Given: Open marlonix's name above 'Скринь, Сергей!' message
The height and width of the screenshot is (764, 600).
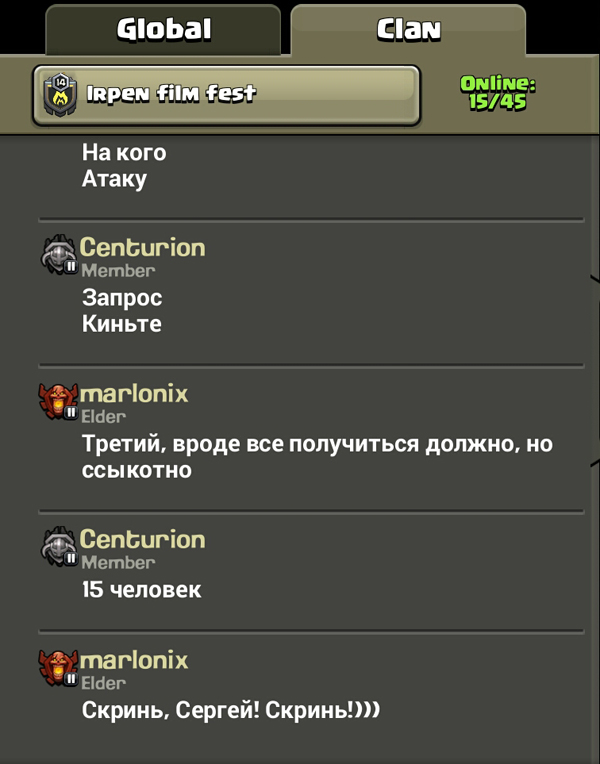Looking at the screenshot, I should coord(134,660).
